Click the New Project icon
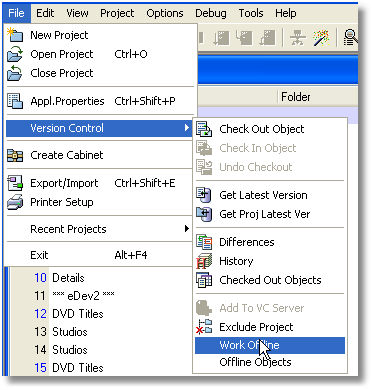This screenshot has width=372, height=390. pyautogui.click(x=15, y=35)
